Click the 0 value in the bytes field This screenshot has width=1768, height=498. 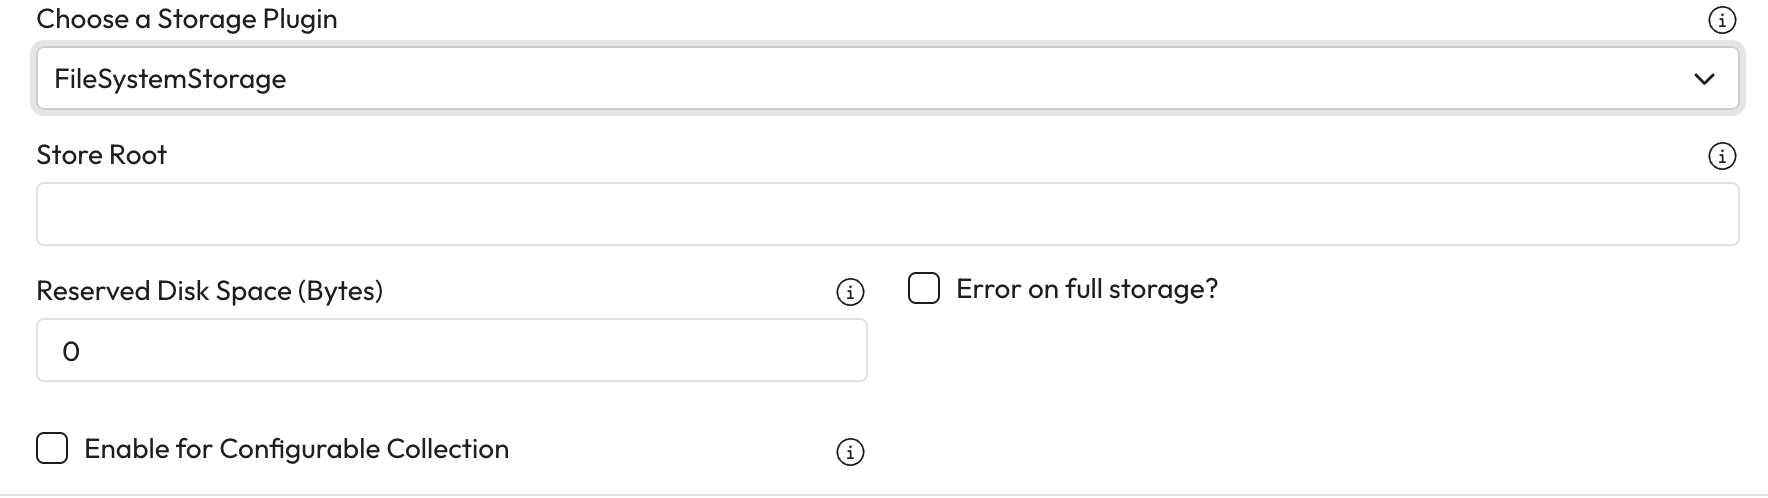pos(71,351)
